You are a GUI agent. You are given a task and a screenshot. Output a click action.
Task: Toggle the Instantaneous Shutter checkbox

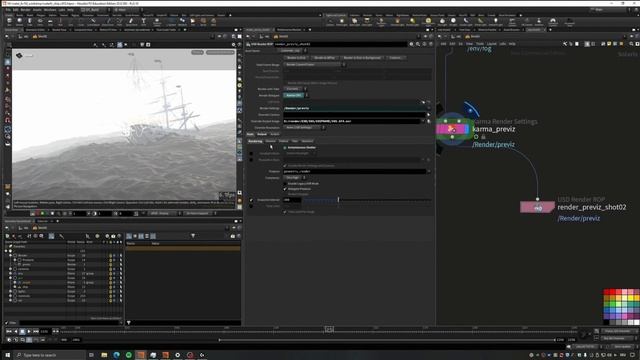[285, 148]
